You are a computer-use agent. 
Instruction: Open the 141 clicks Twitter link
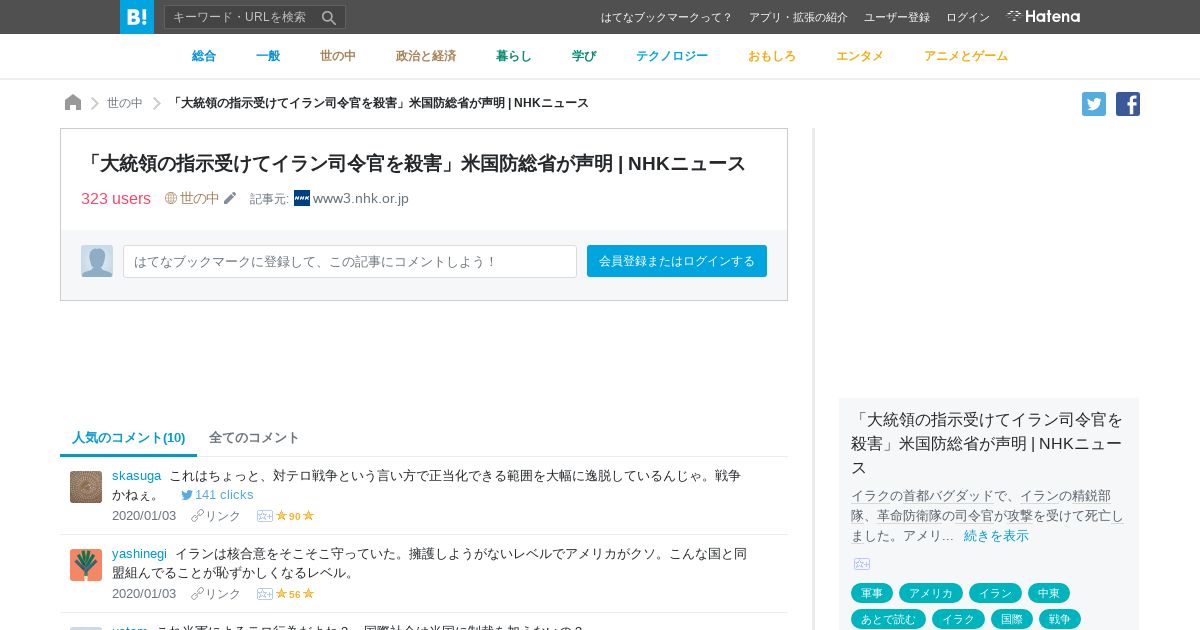click(x=217, y=495)
